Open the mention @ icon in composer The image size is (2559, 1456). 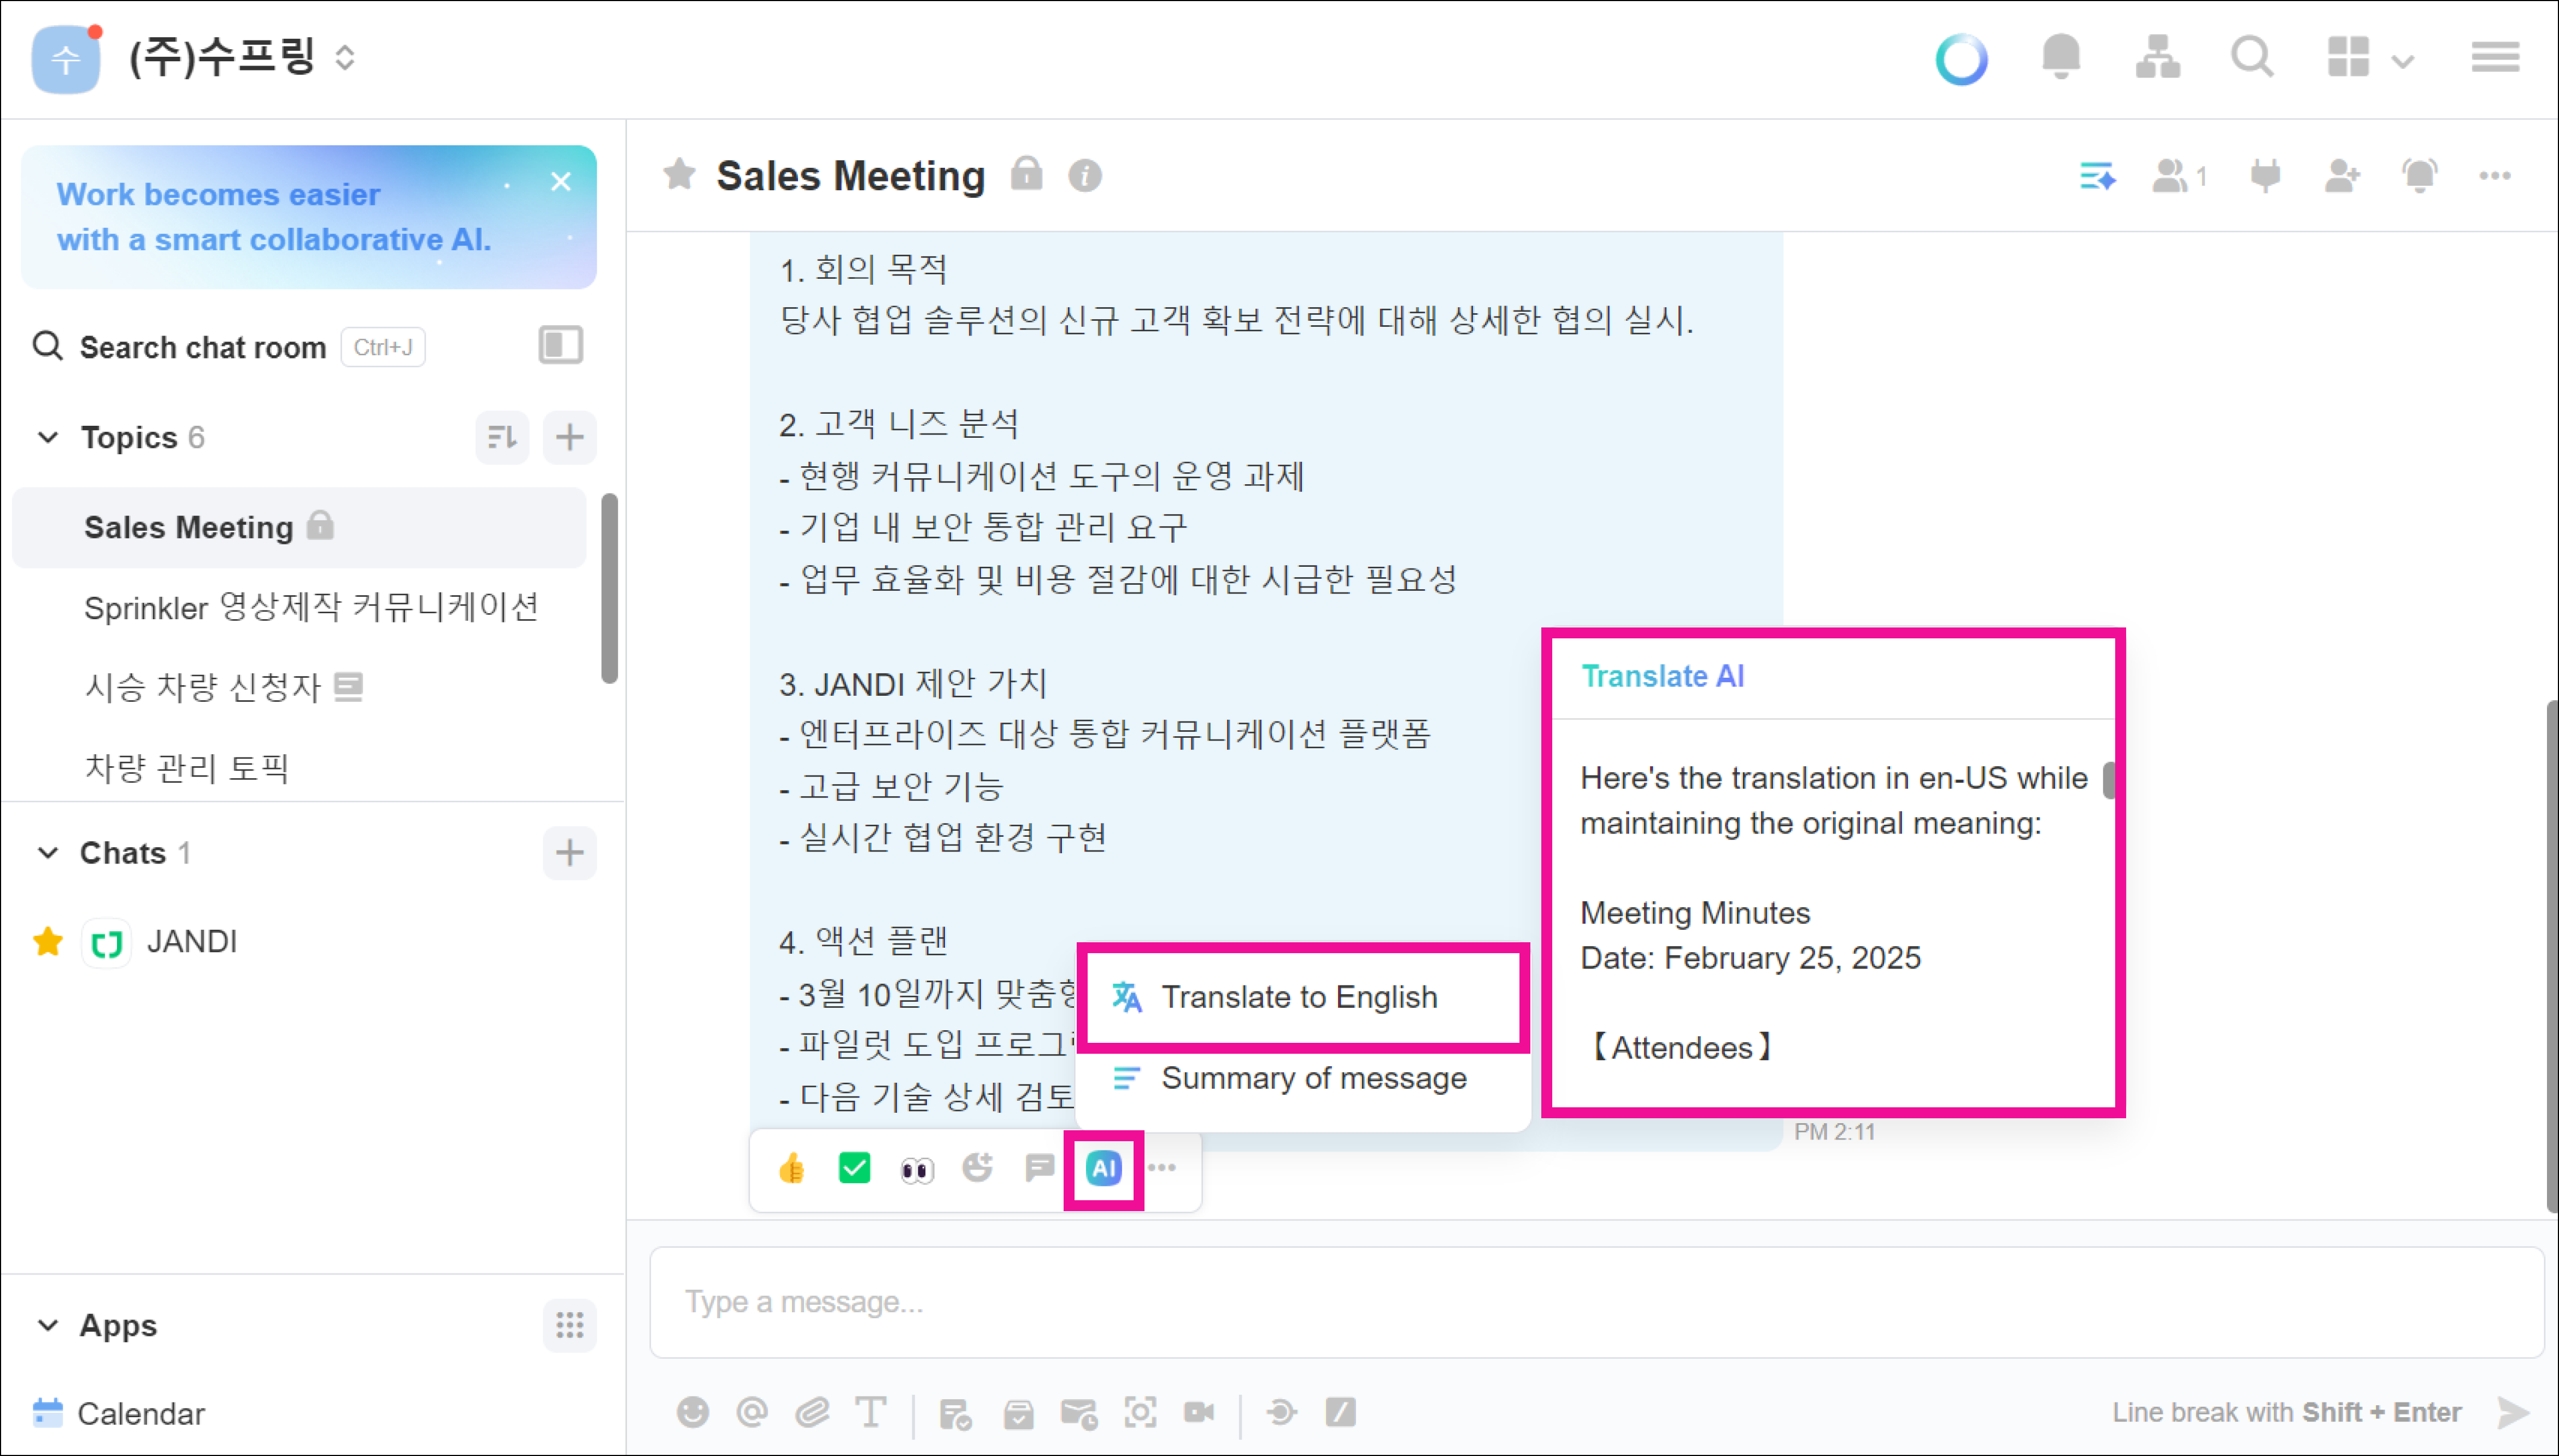[x=752, y=1413]
